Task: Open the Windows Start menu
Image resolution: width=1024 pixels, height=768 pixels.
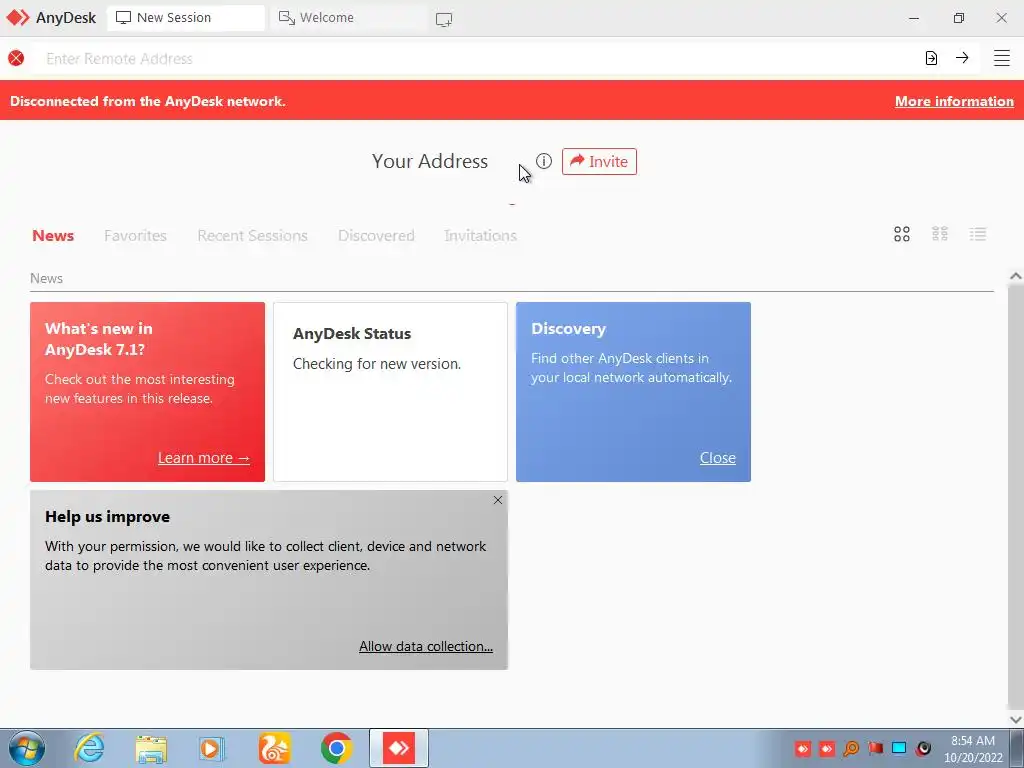Action: (27, 748)
